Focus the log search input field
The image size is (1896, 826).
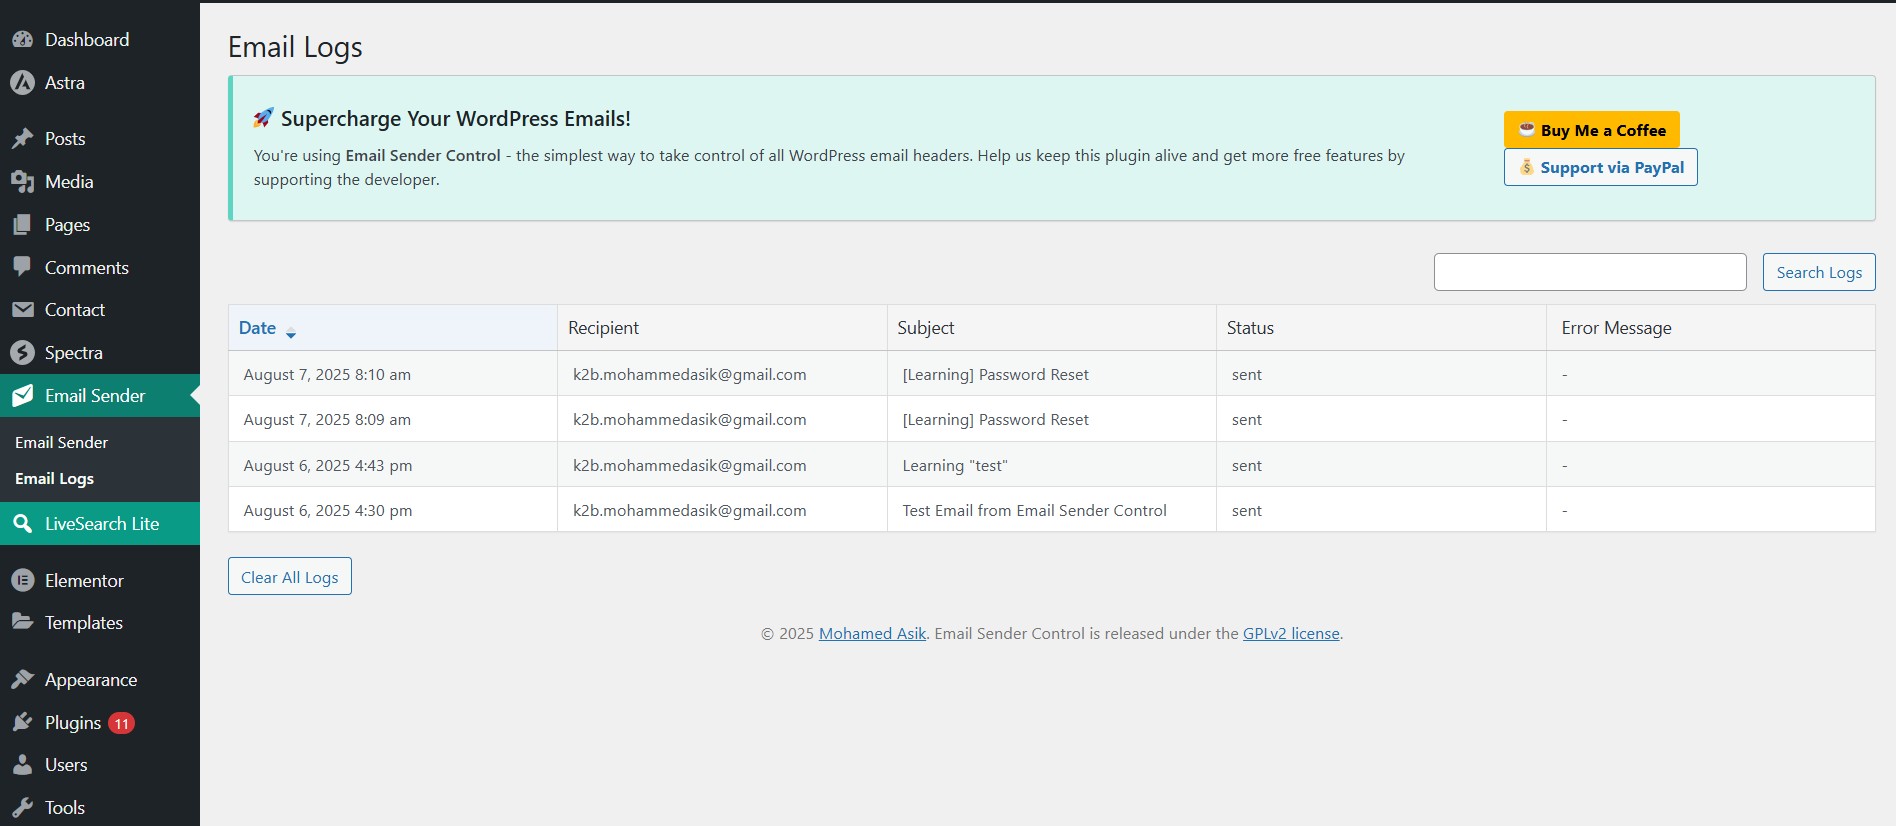tap(1590, 272)
